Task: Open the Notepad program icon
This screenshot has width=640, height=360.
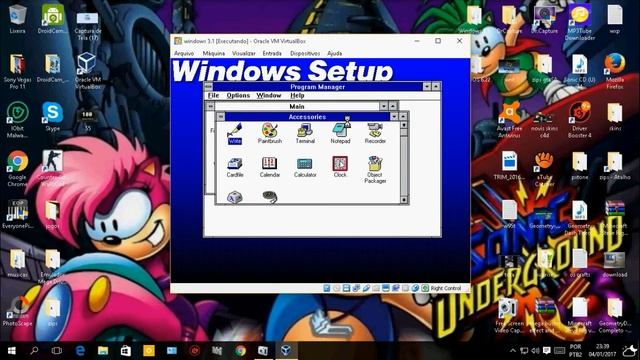Action: [340, 133]
